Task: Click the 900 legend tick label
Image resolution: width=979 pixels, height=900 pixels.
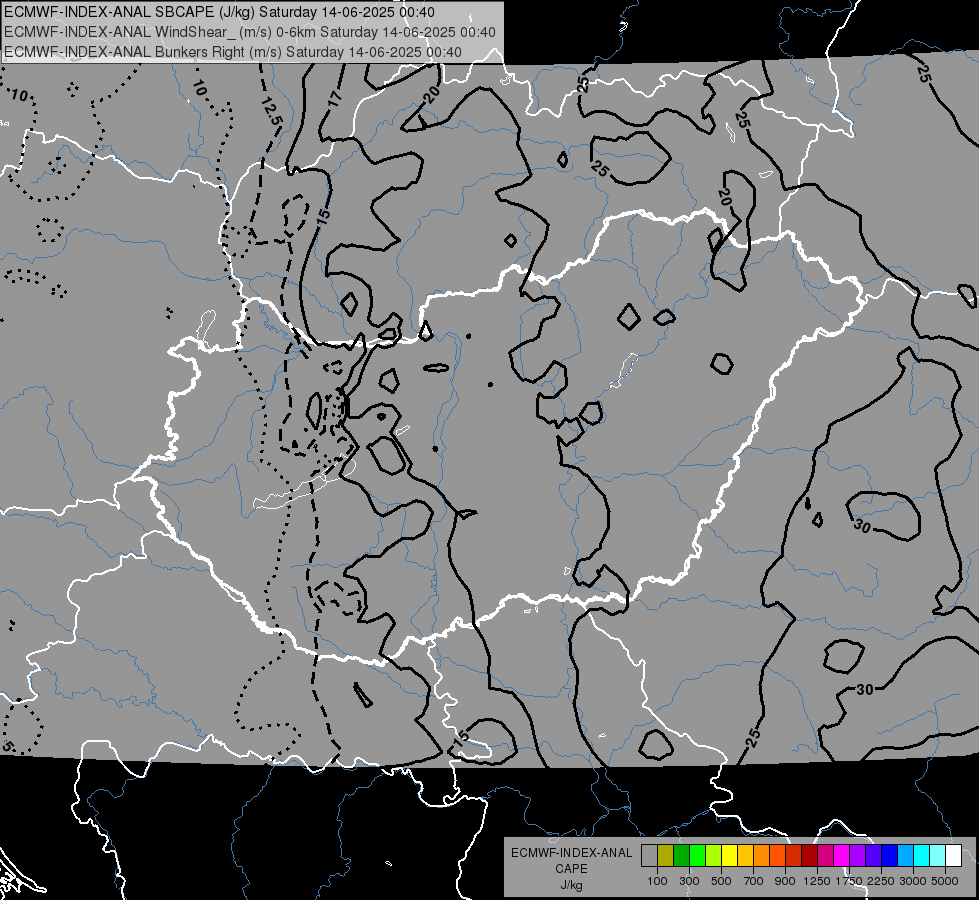Action: click(785, 881)
